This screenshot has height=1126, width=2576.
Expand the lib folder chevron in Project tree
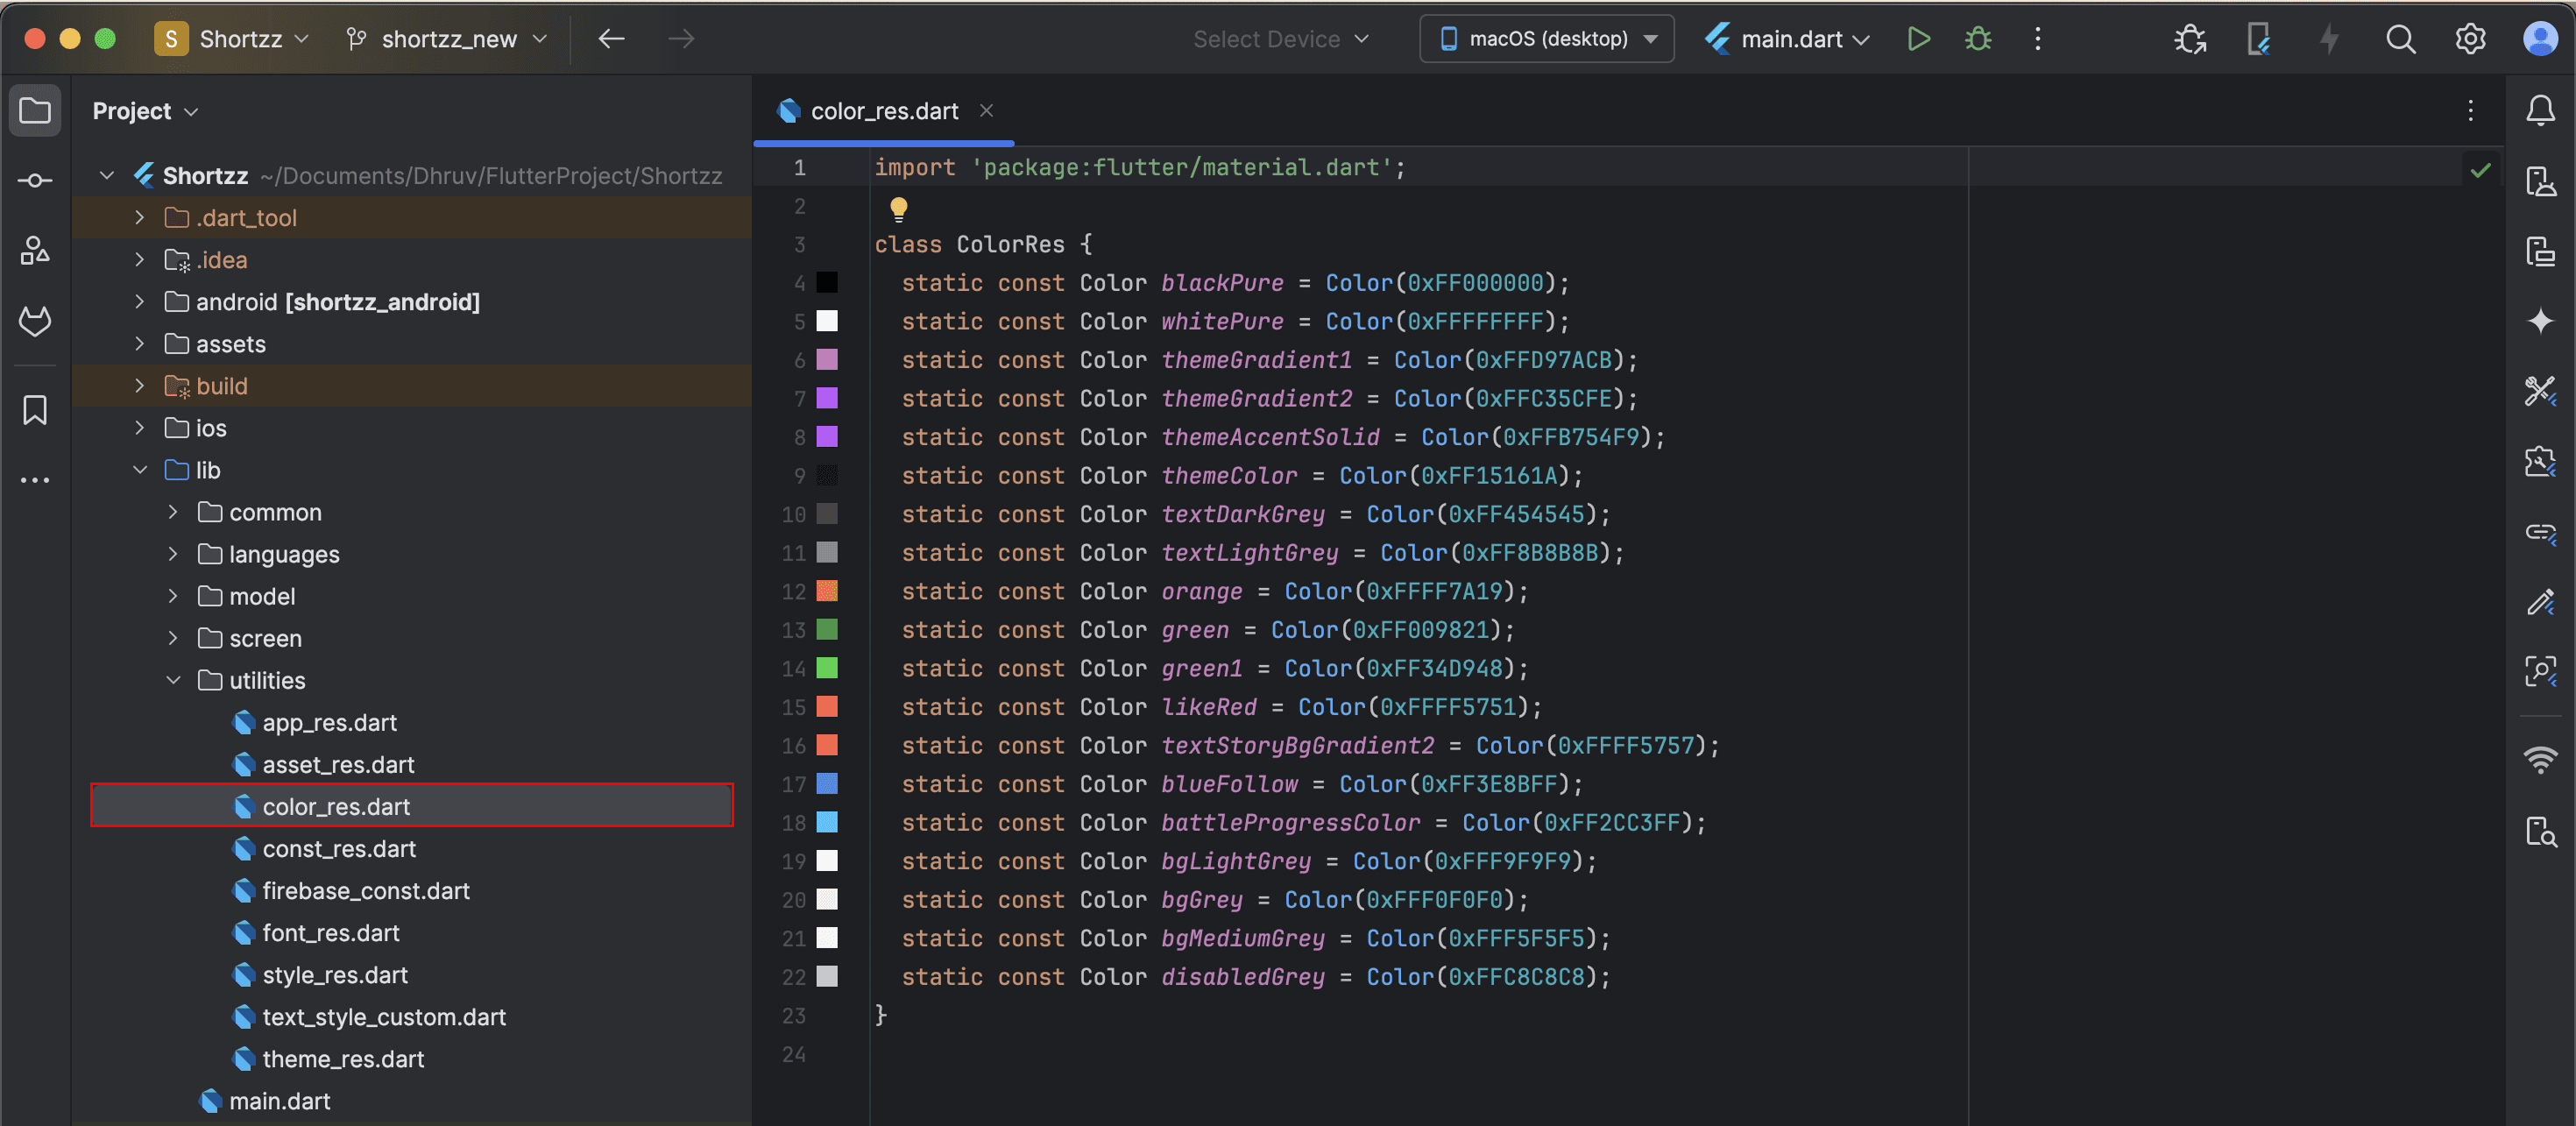[x=140, y=470]
